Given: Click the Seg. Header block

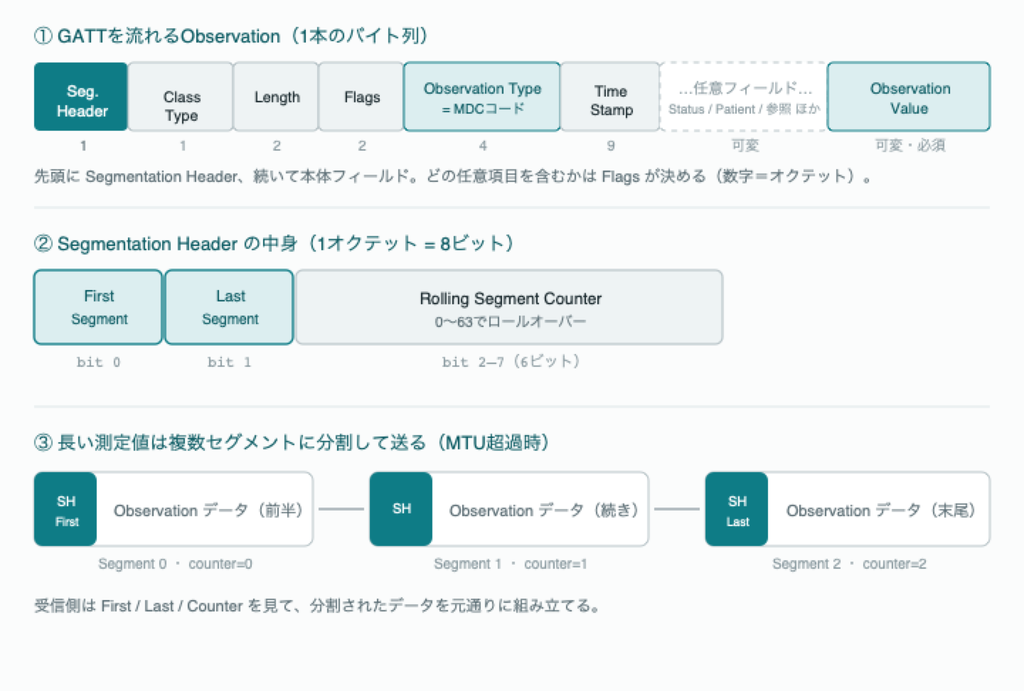Looking at the screenshot, I should 81,97.
